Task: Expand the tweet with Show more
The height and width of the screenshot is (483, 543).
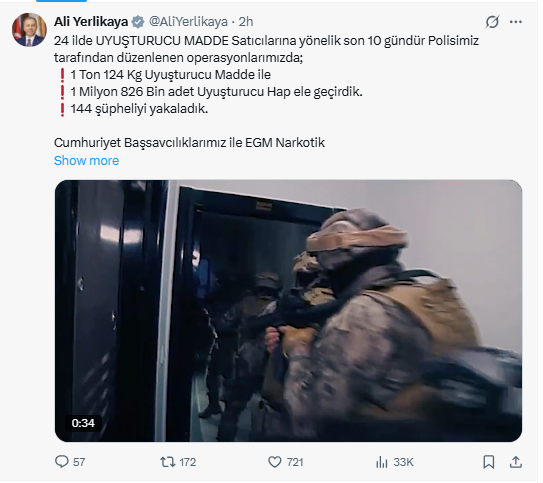Action: coord(87,161)
